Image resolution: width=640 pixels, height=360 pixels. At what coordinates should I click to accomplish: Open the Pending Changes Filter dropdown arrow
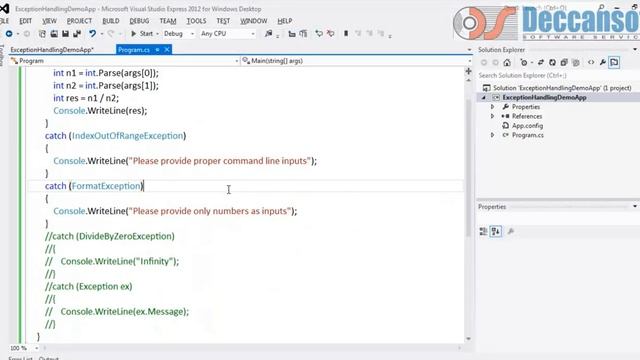pos(532,62)
